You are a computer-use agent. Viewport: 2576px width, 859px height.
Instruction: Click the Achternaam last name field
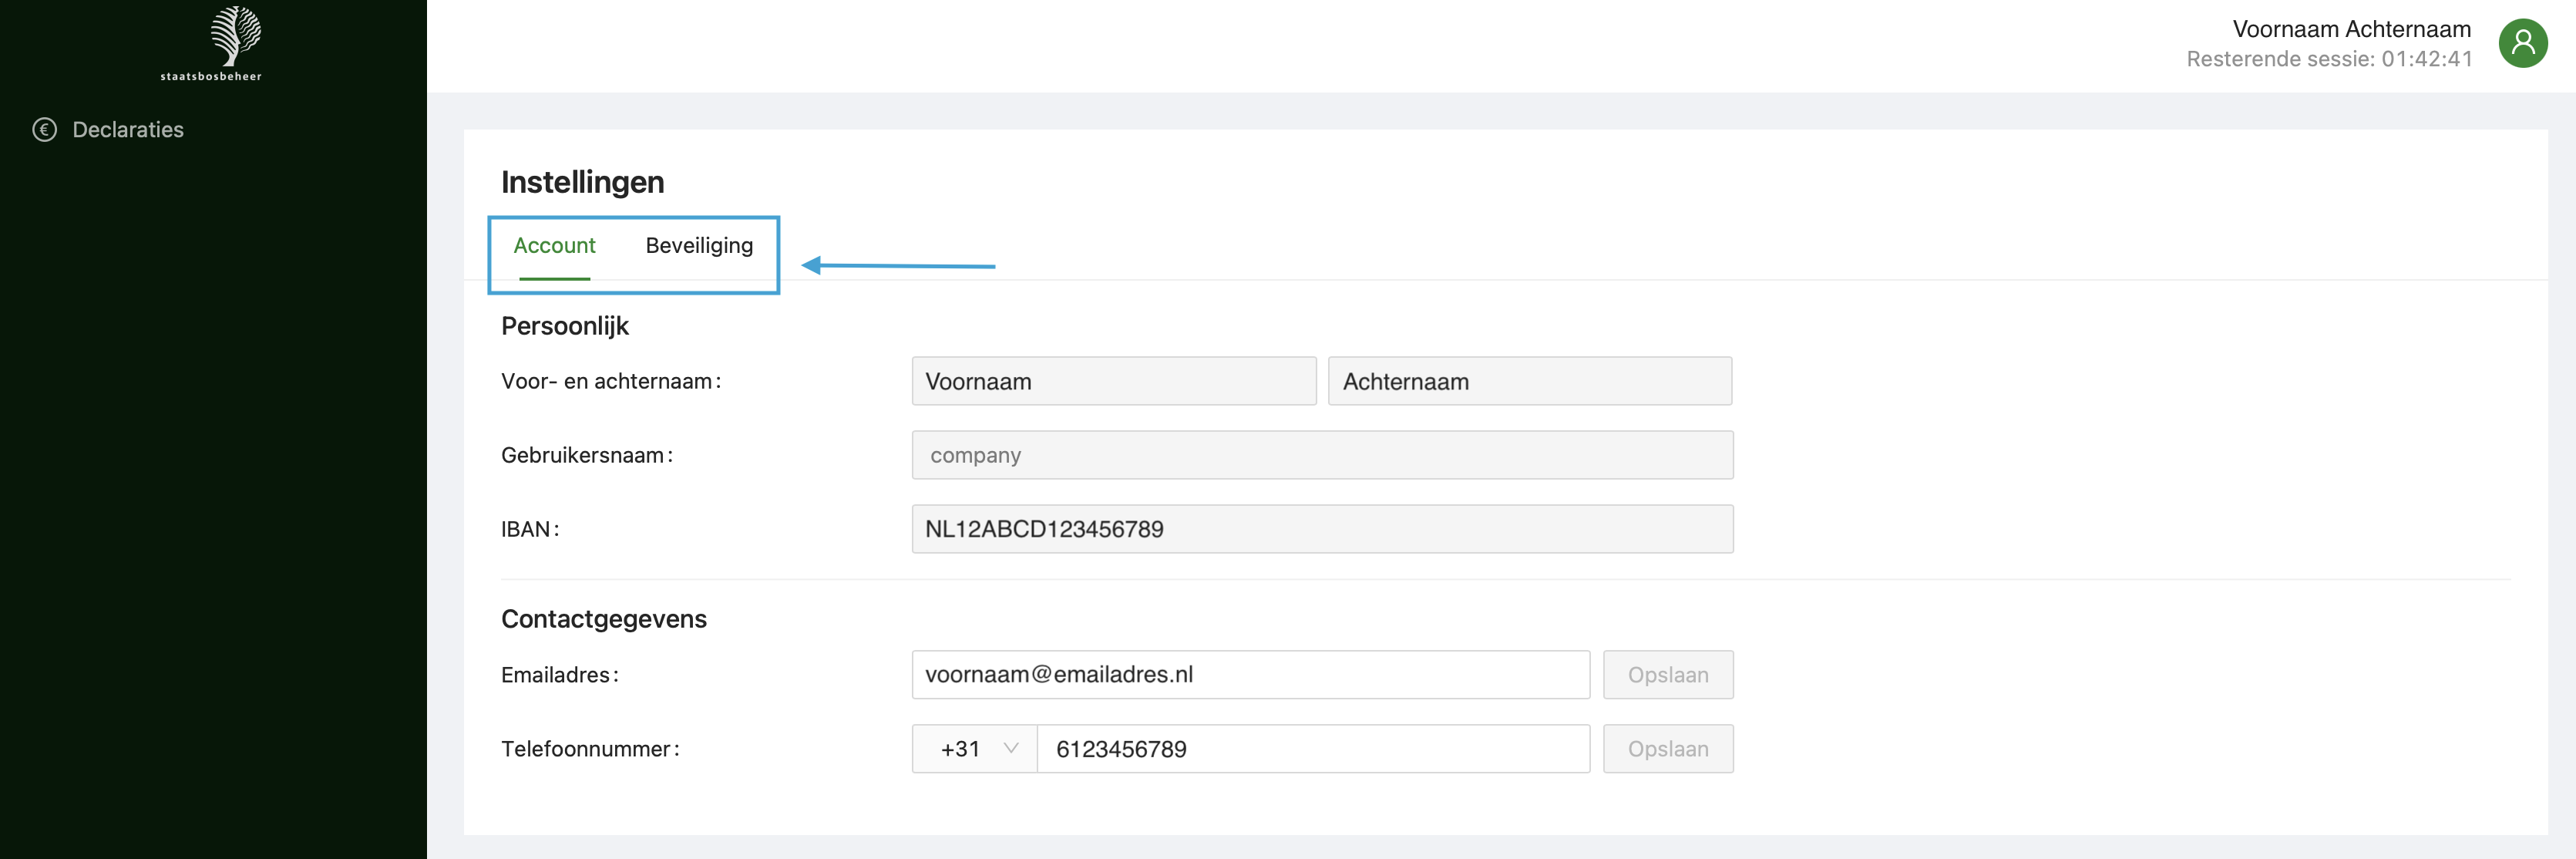point(1530,381)
